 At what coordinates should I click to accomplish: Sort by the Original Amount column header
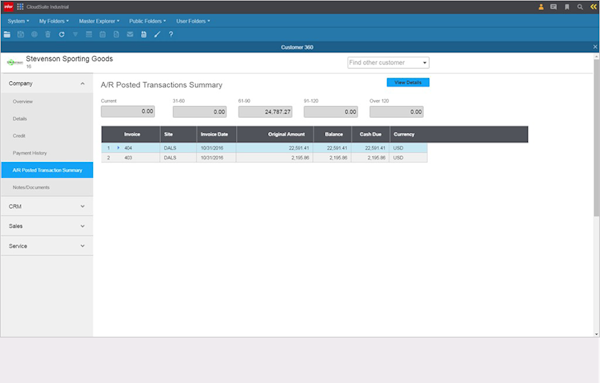(275, 134)
